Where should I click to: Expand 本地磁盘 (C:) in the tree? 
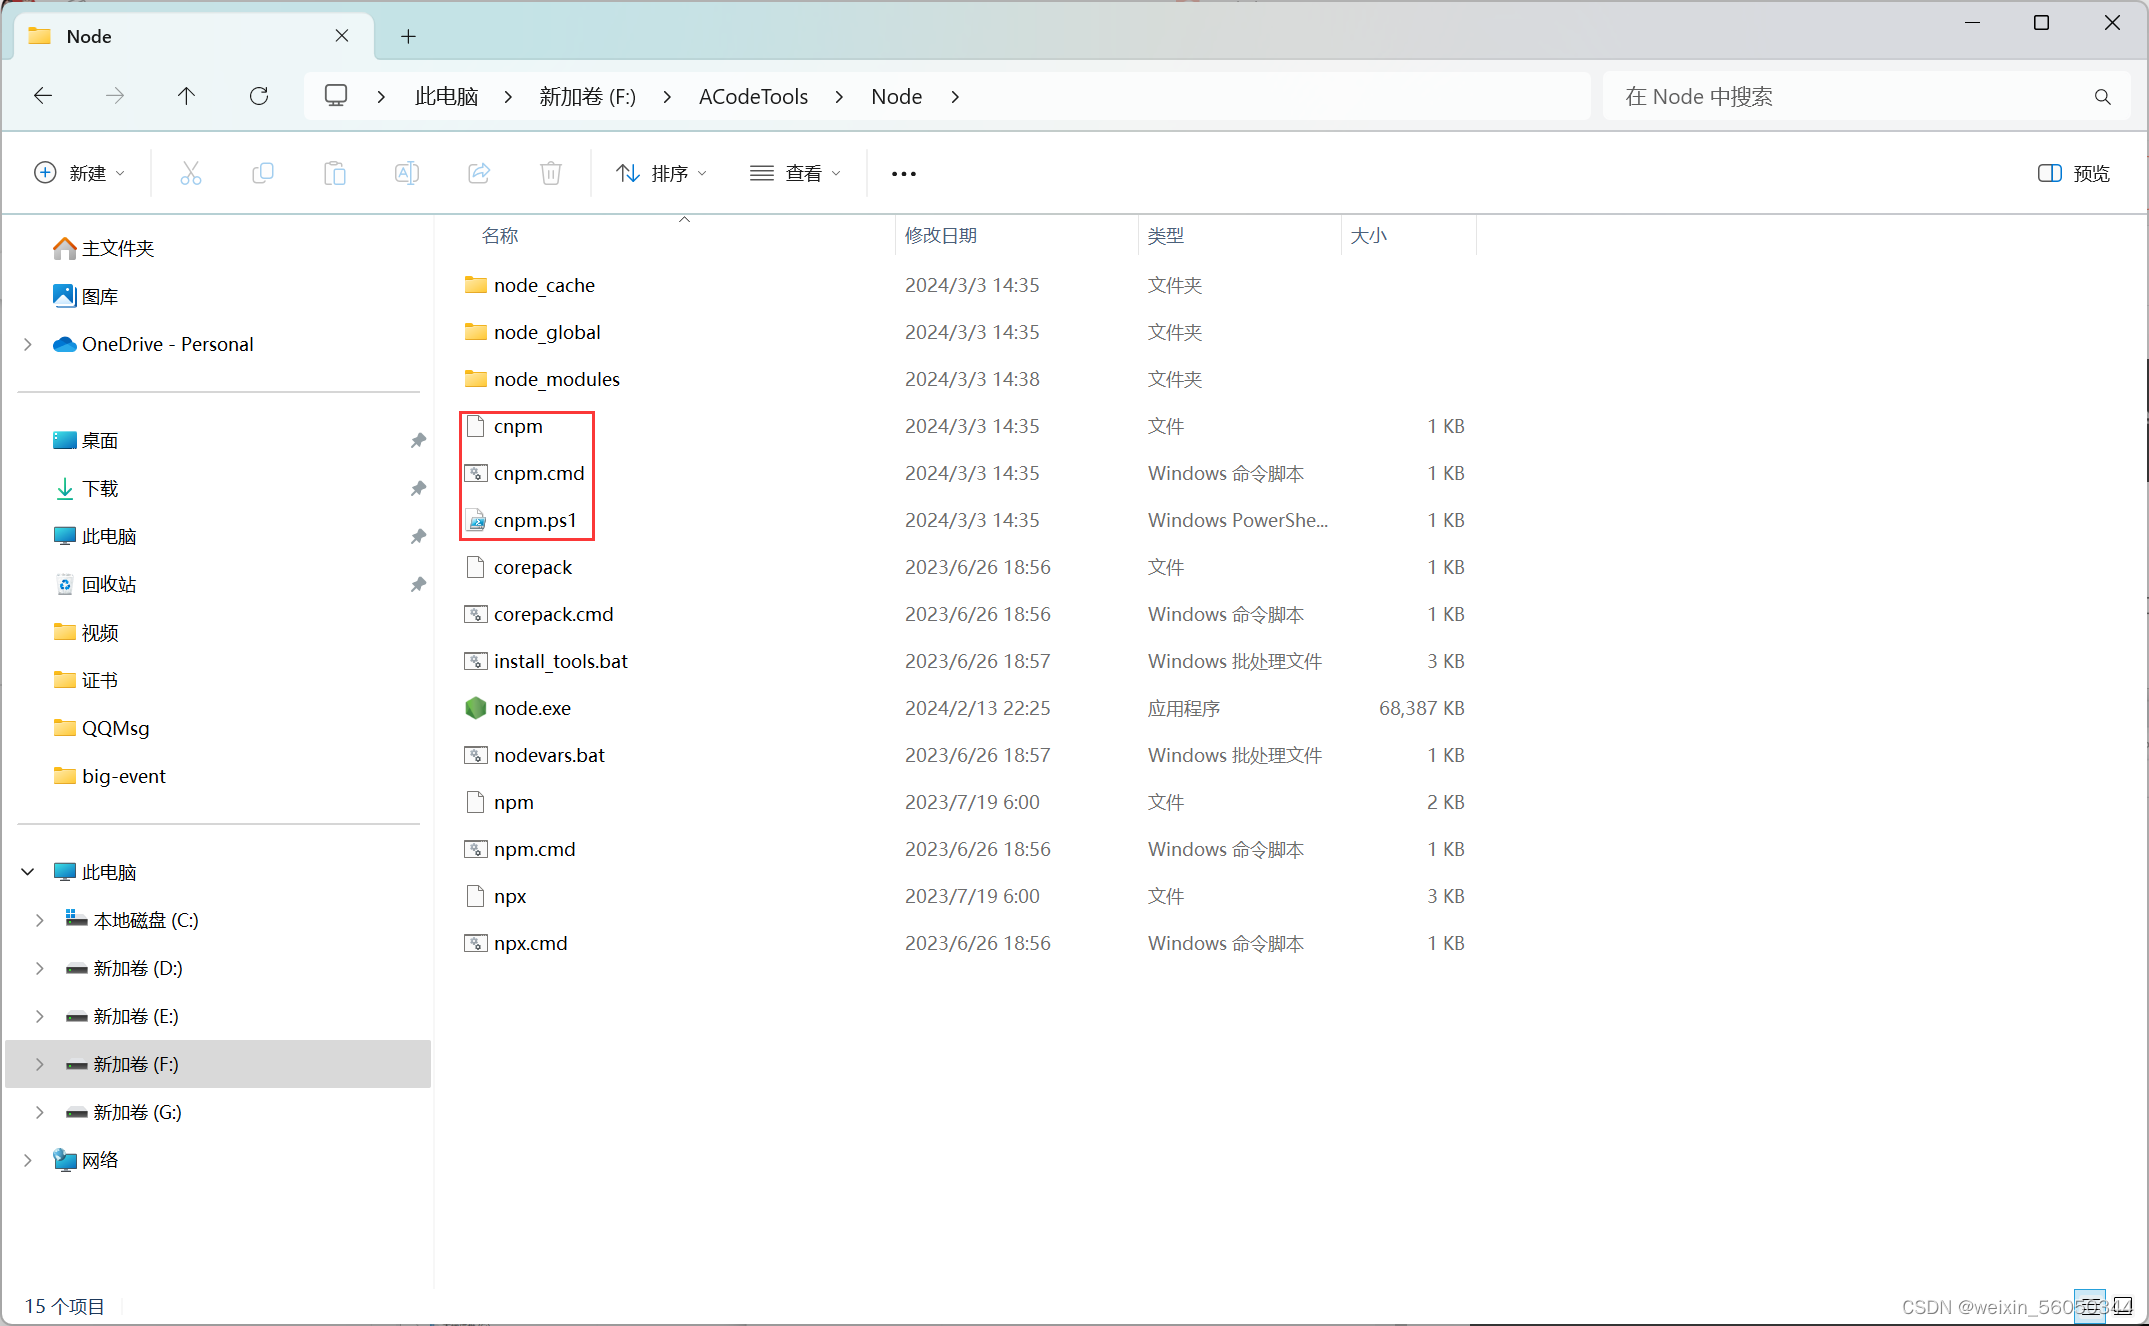[x=40, y=920]
